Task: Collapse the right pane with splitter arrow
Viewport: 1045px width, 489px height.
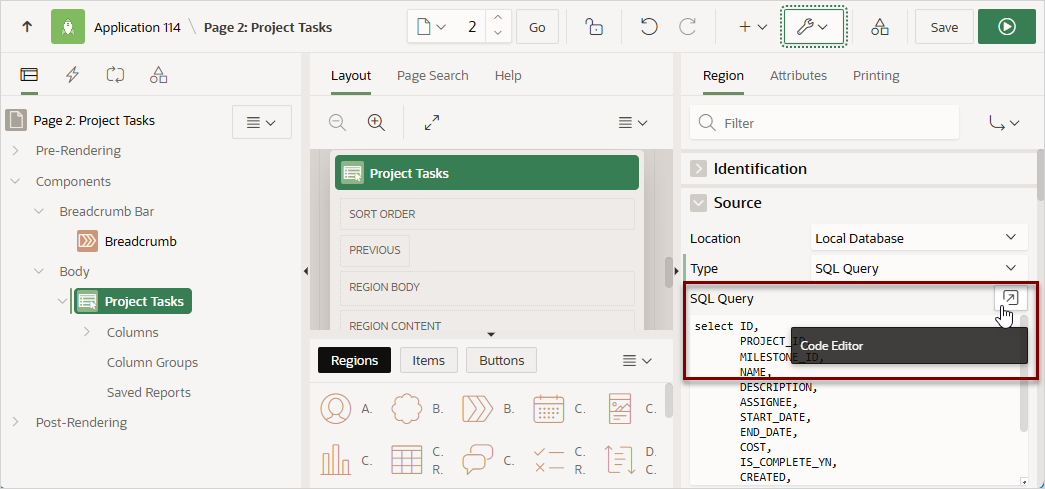Action: (x=677, y=271)
